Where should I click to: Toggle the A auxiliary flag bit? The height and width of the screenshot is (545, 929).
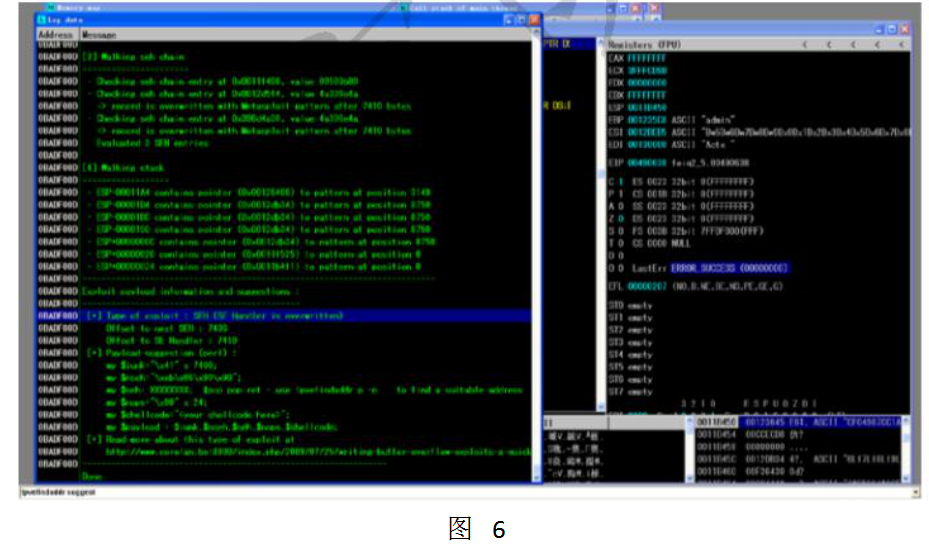coord(620,207)
